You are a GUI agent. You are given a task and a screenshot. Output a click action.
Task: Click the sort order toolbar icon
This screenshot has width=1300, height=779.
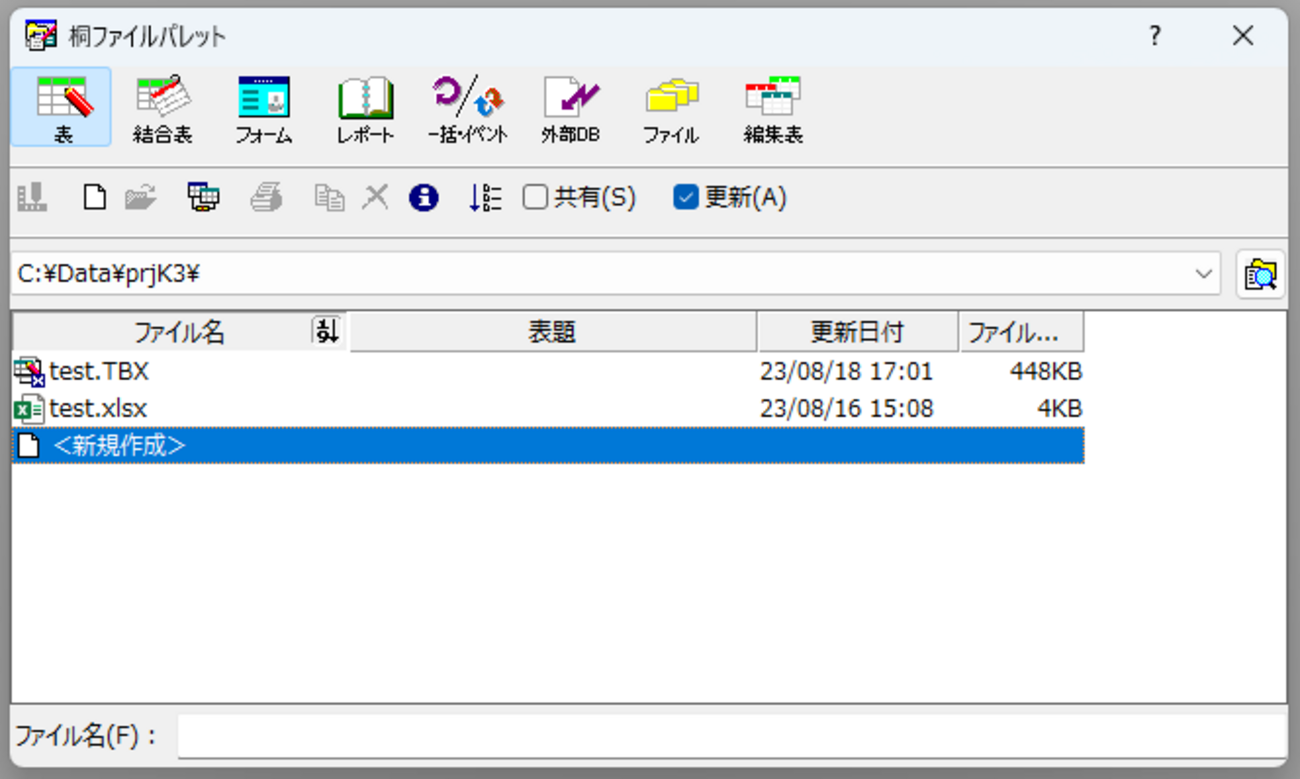[485, 198]
